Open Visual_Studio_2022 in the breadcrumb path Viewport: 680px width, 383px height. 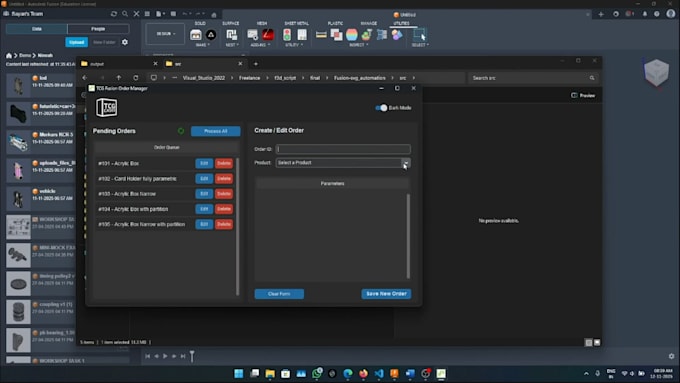204,78
